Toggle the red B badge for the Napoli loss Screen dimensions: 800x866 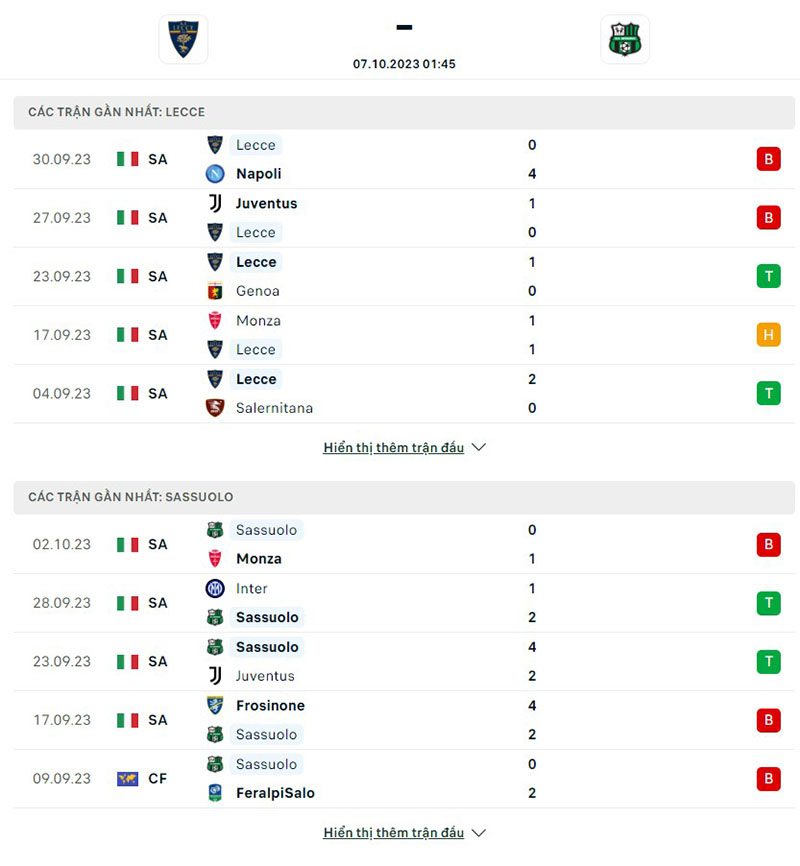point(768,158)
